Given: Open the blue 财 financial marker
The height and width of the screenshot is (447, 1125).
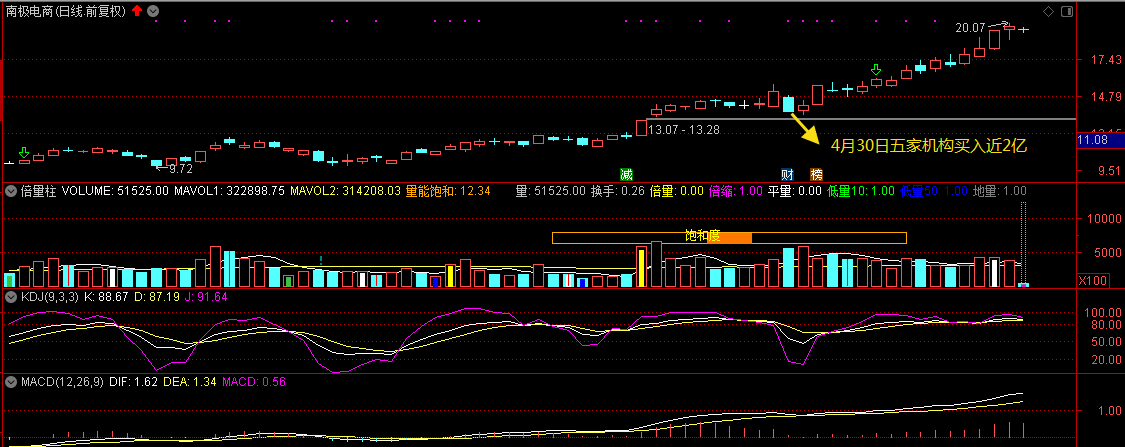Looking at the screenshot, I should pyautogui.click(x=787, y=174).
